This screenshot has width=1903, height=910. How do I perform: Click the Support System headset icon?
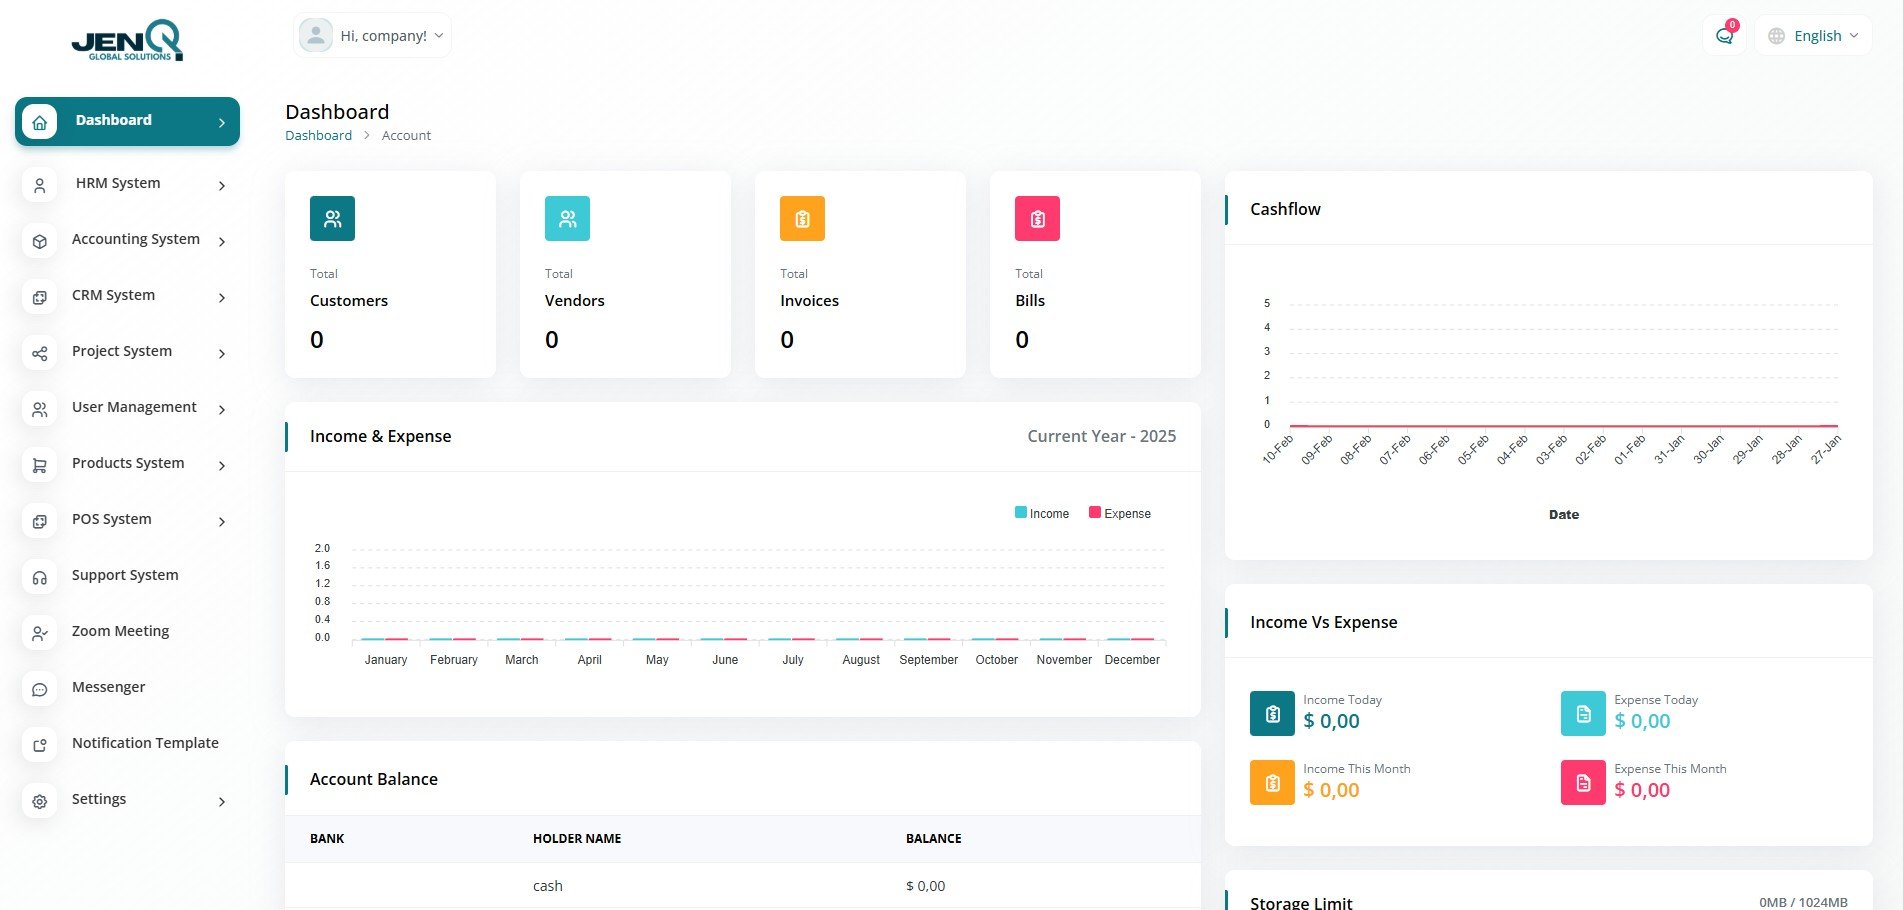coord(40,578)
